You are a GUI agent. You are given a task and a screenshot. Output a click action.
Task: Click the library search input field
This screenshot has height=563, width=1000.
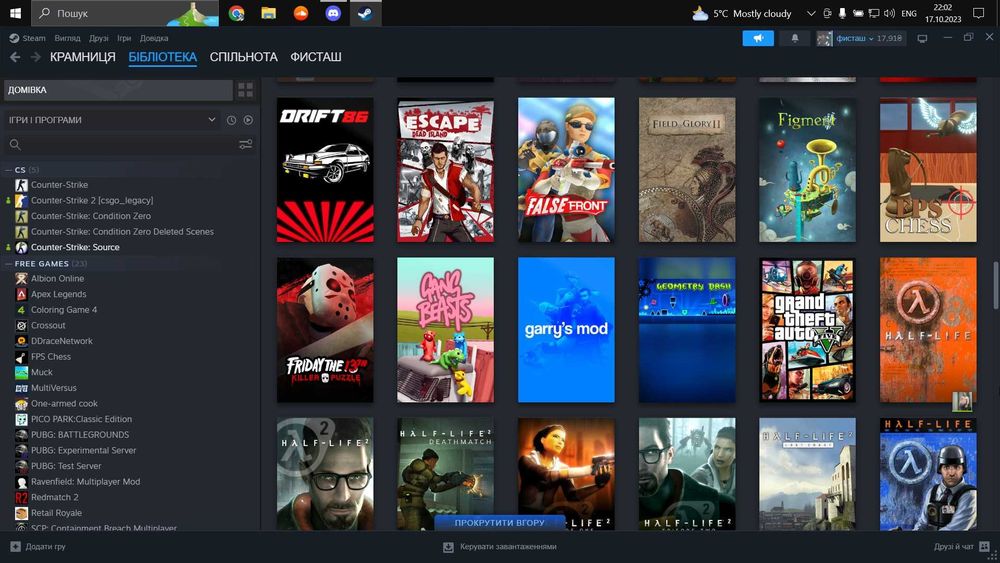point(119,145)
